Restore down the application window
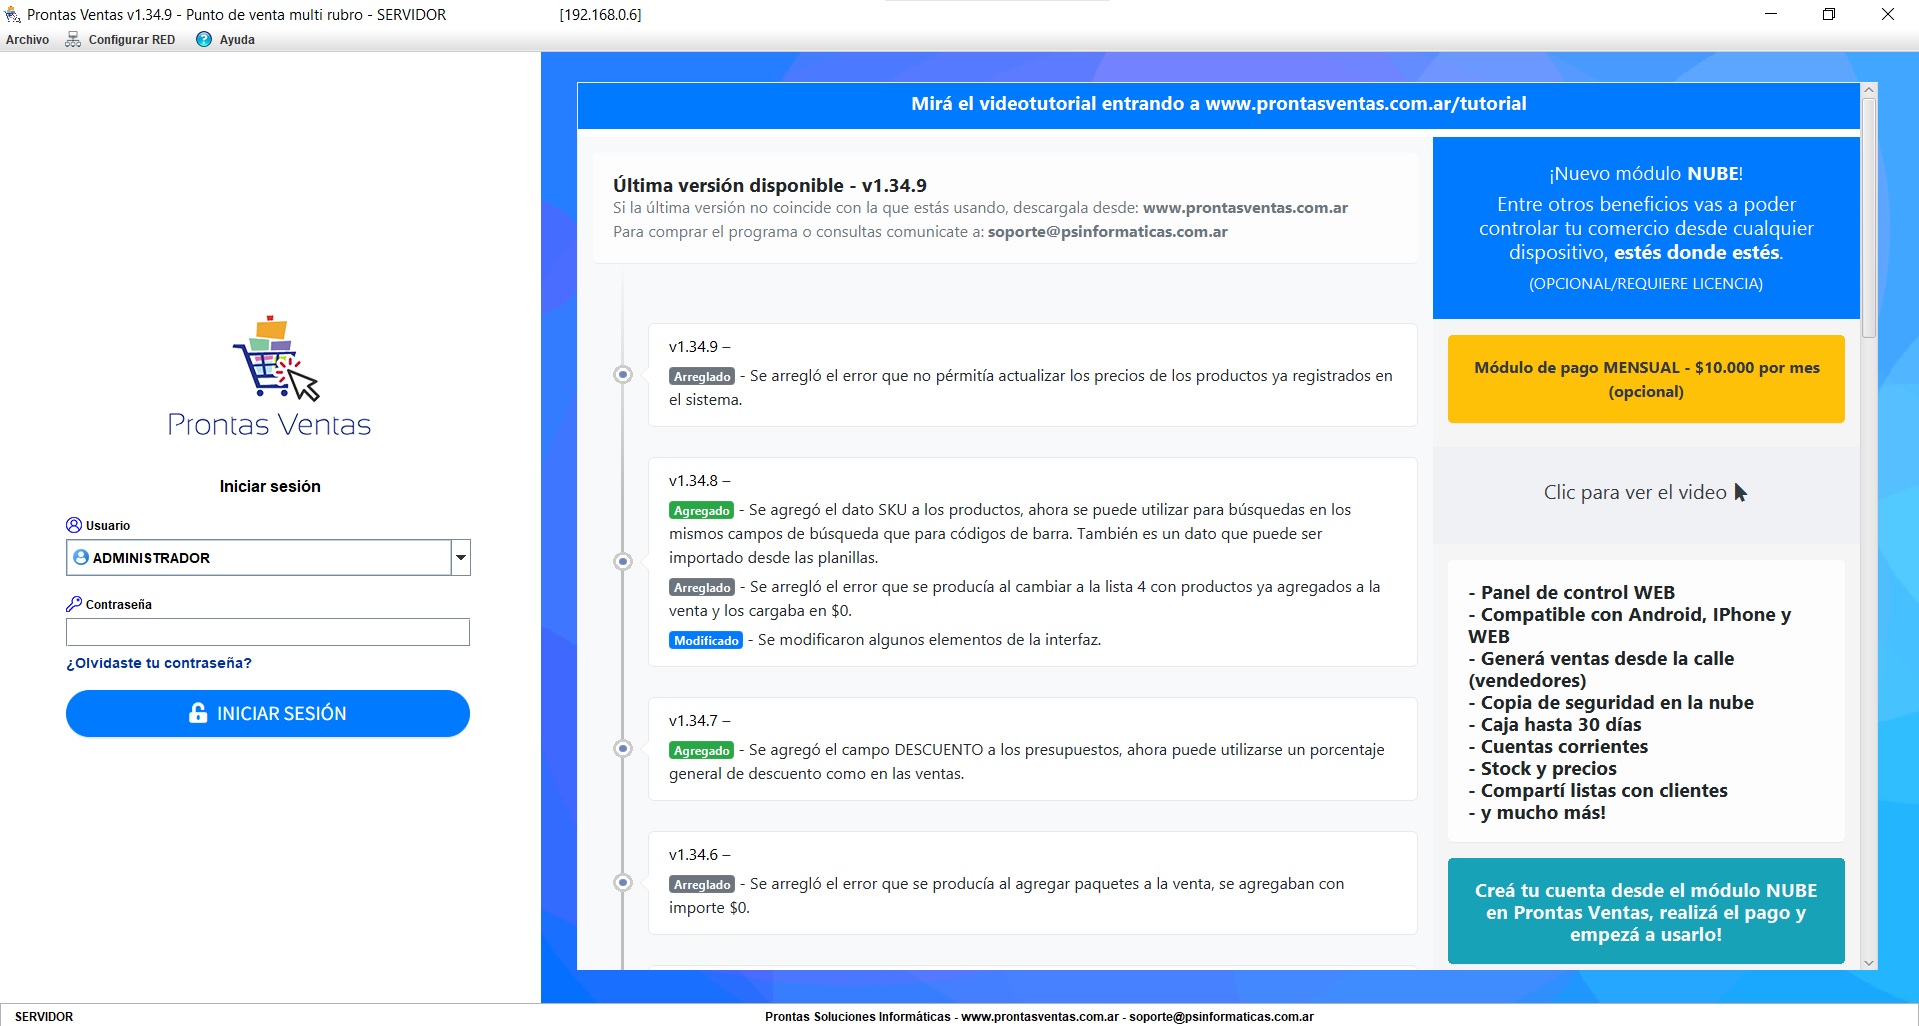 (x=1828, y=14)
